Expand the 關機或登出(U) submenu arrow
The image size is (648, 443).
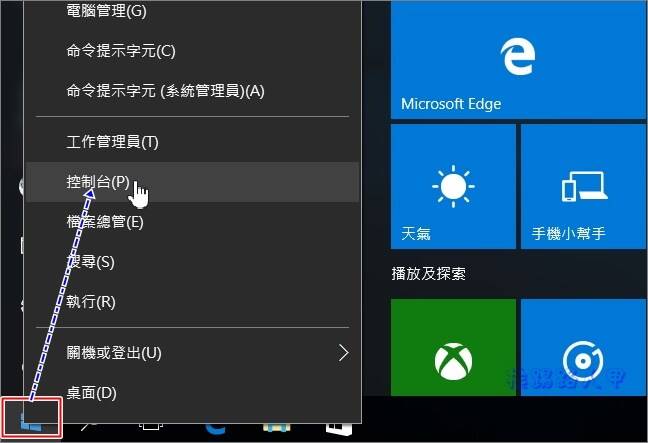pyautogui.click(x=343, y=353)
